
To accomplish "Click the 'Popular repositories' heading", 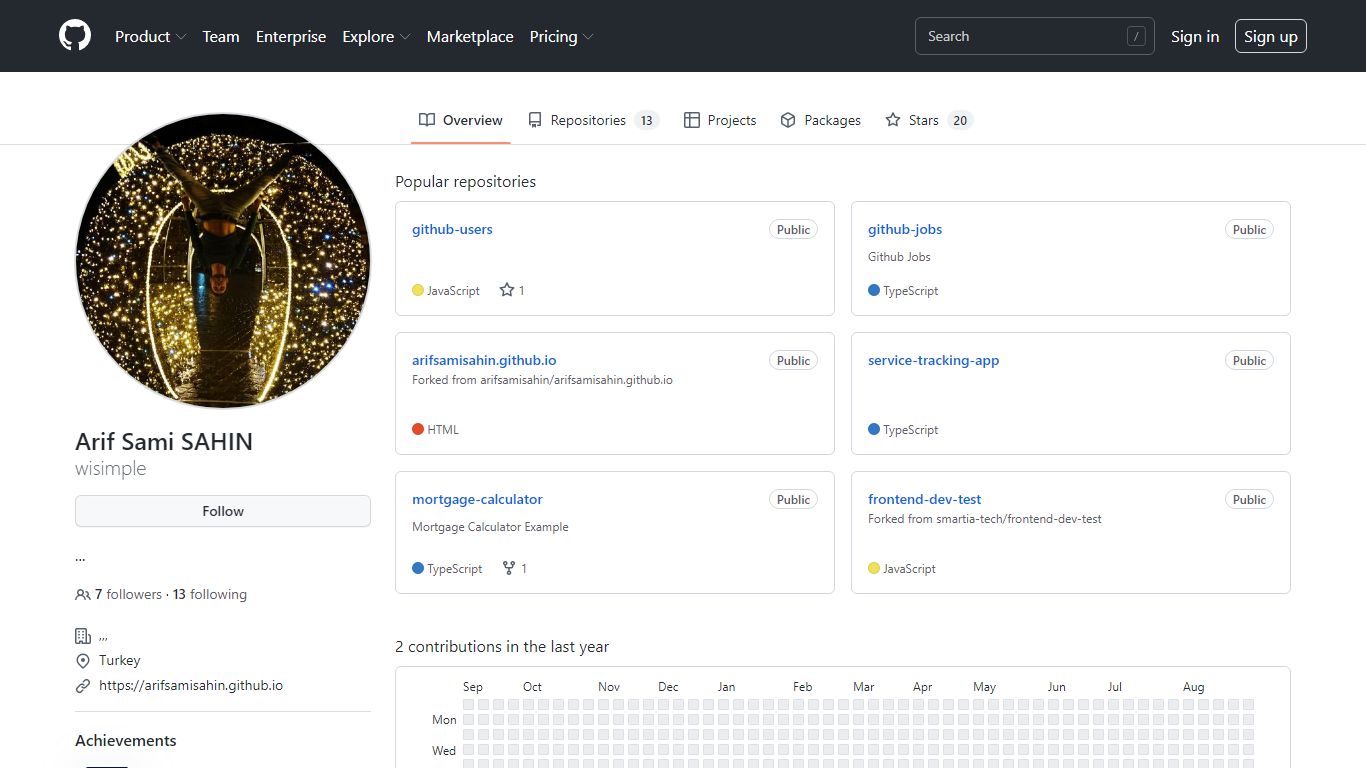I will pyautogui.click(x=465, y=182).
